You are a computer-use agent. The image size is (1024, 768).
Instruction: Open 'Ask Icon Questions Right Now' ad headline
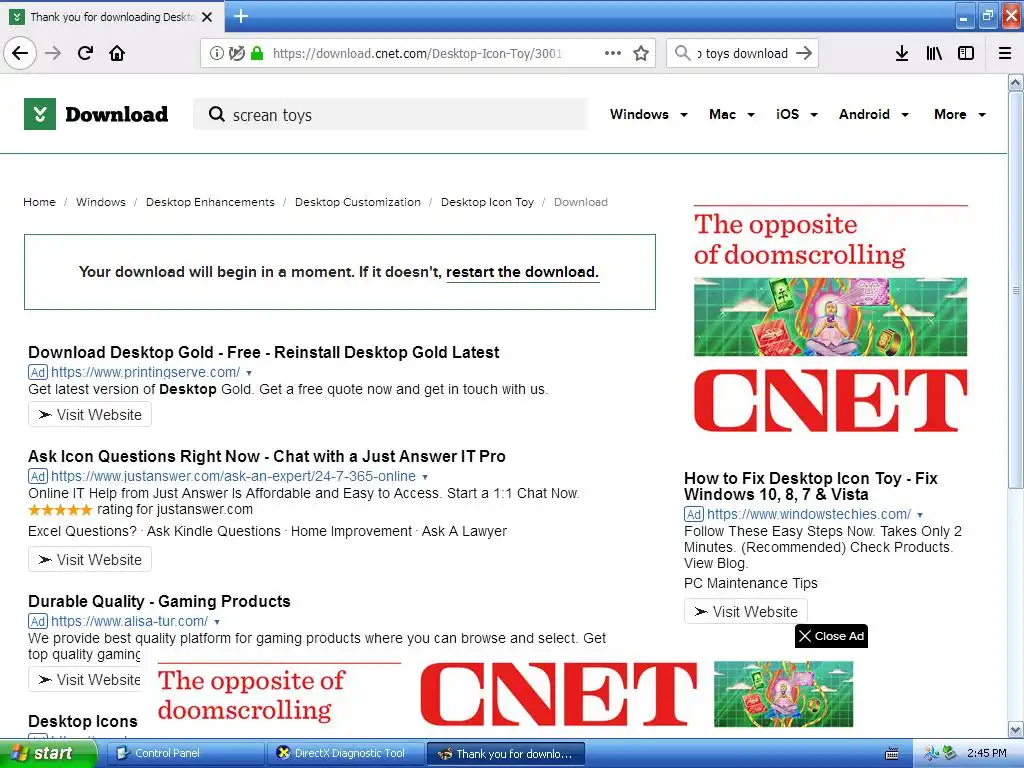[266, 456]
